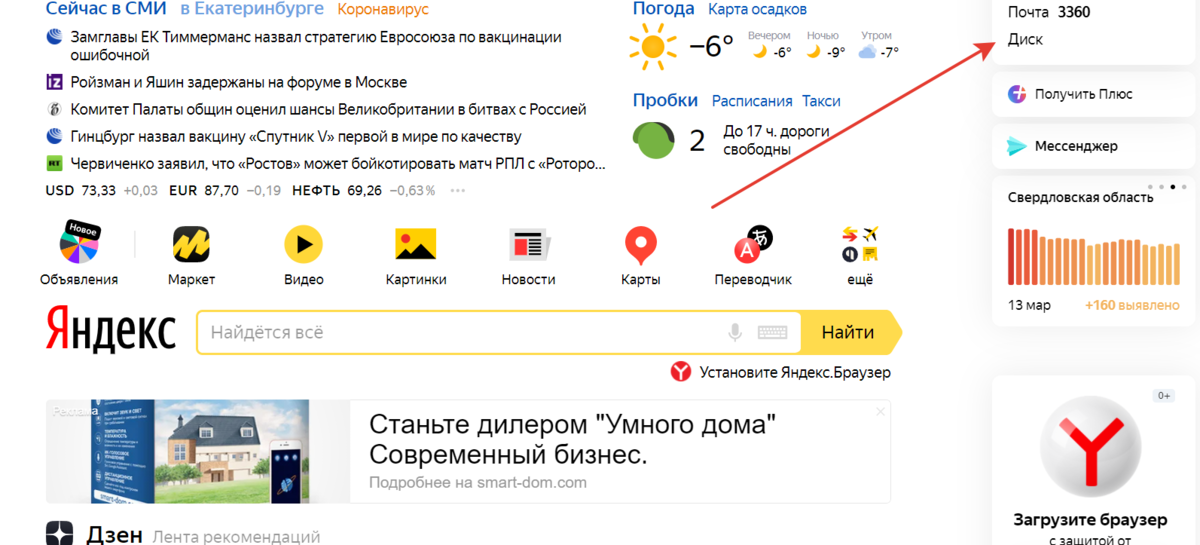Open the smart home ad house image

click(197, 451)
